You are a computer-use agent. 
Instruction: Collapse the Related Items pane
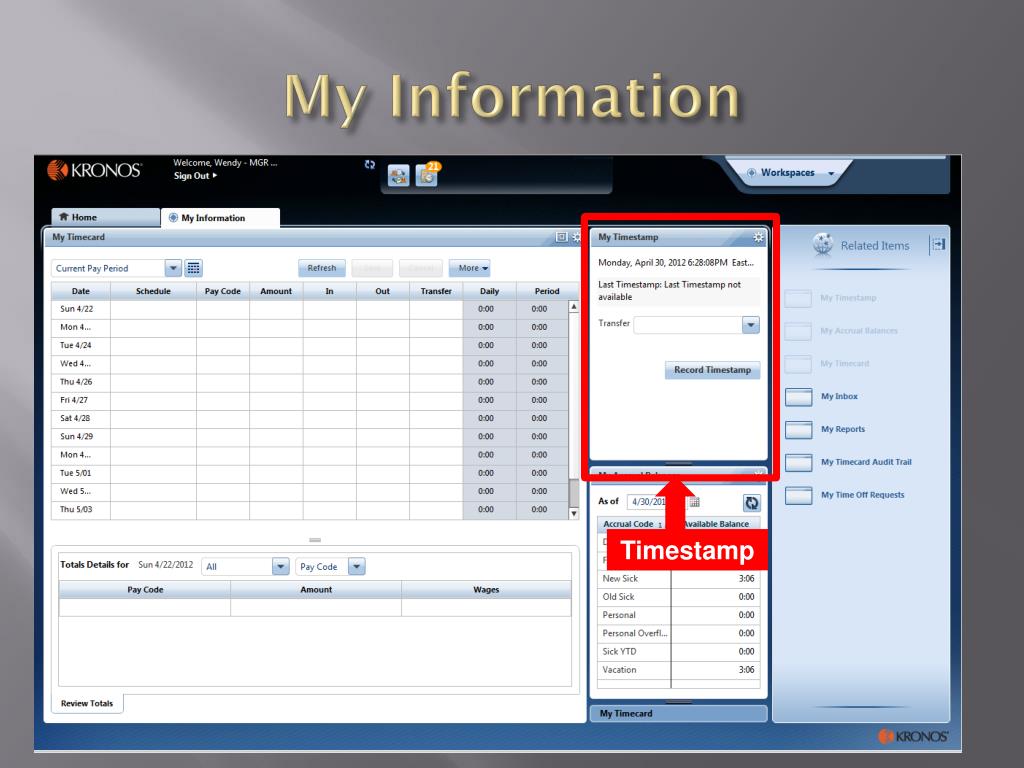(x=938, y=244)
